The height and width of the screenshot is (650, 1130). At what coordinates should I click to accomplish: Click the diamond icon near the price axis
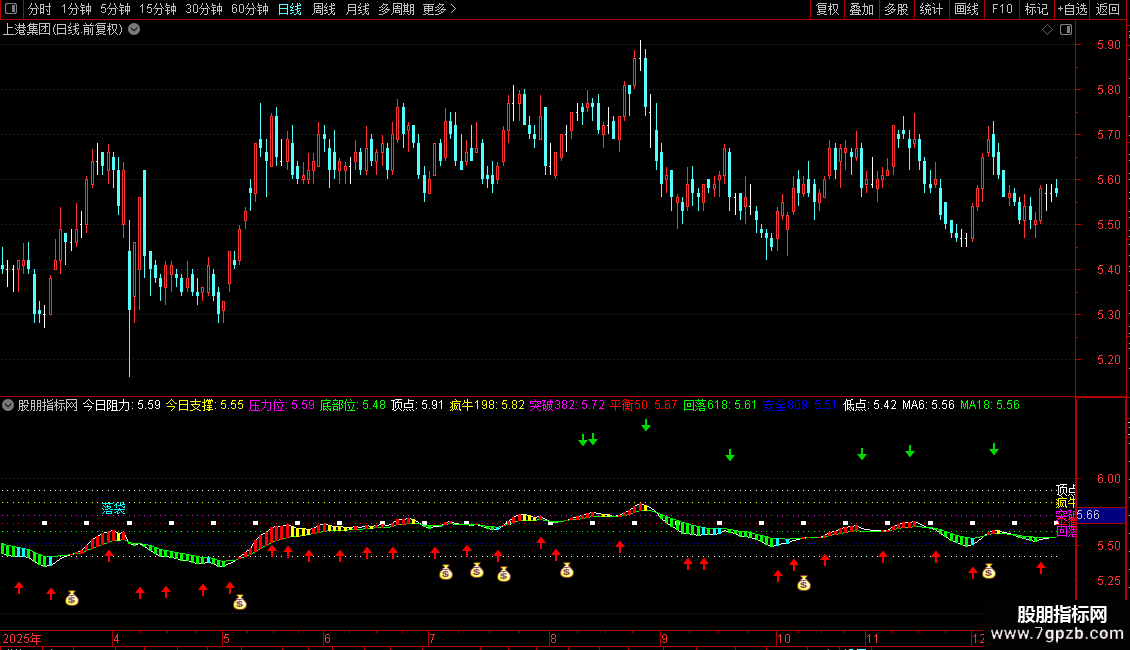click(1047, 30)
